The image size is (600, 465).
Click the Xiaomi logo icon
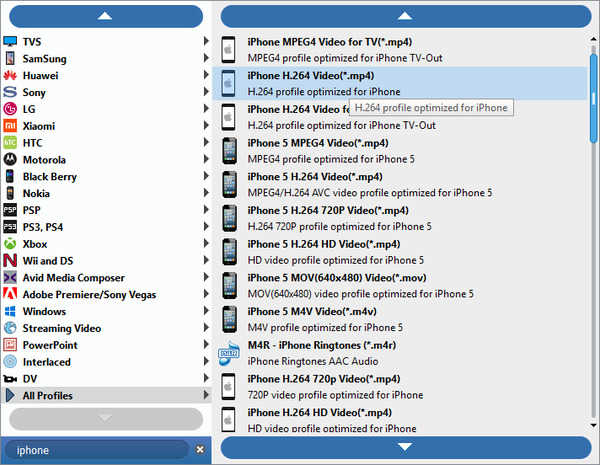point(10,126)
